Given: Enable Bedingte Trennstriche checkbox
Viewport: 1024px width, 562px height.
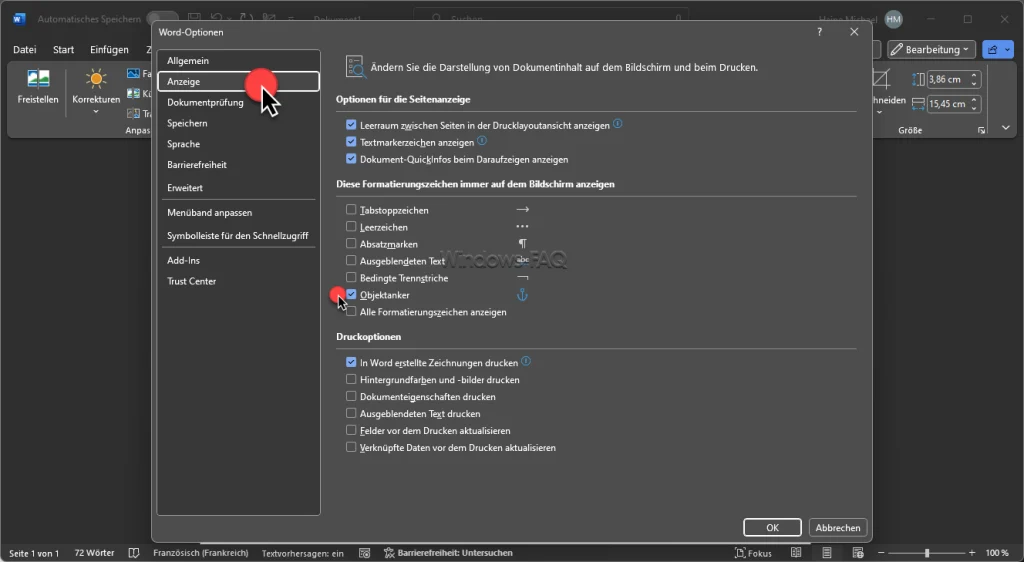Looking at the screenshot, I should pos(351,277).
